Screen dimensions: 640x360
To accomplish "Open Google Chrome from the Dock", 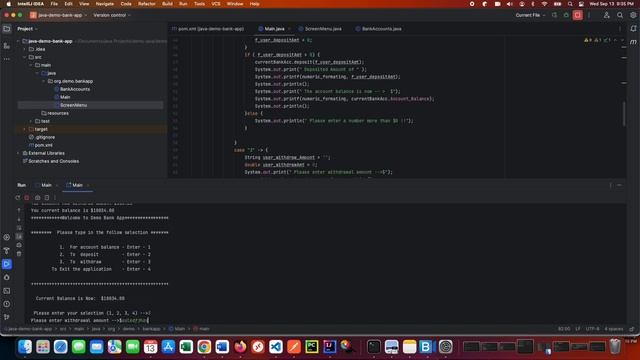I will click(x=204, y=347).
